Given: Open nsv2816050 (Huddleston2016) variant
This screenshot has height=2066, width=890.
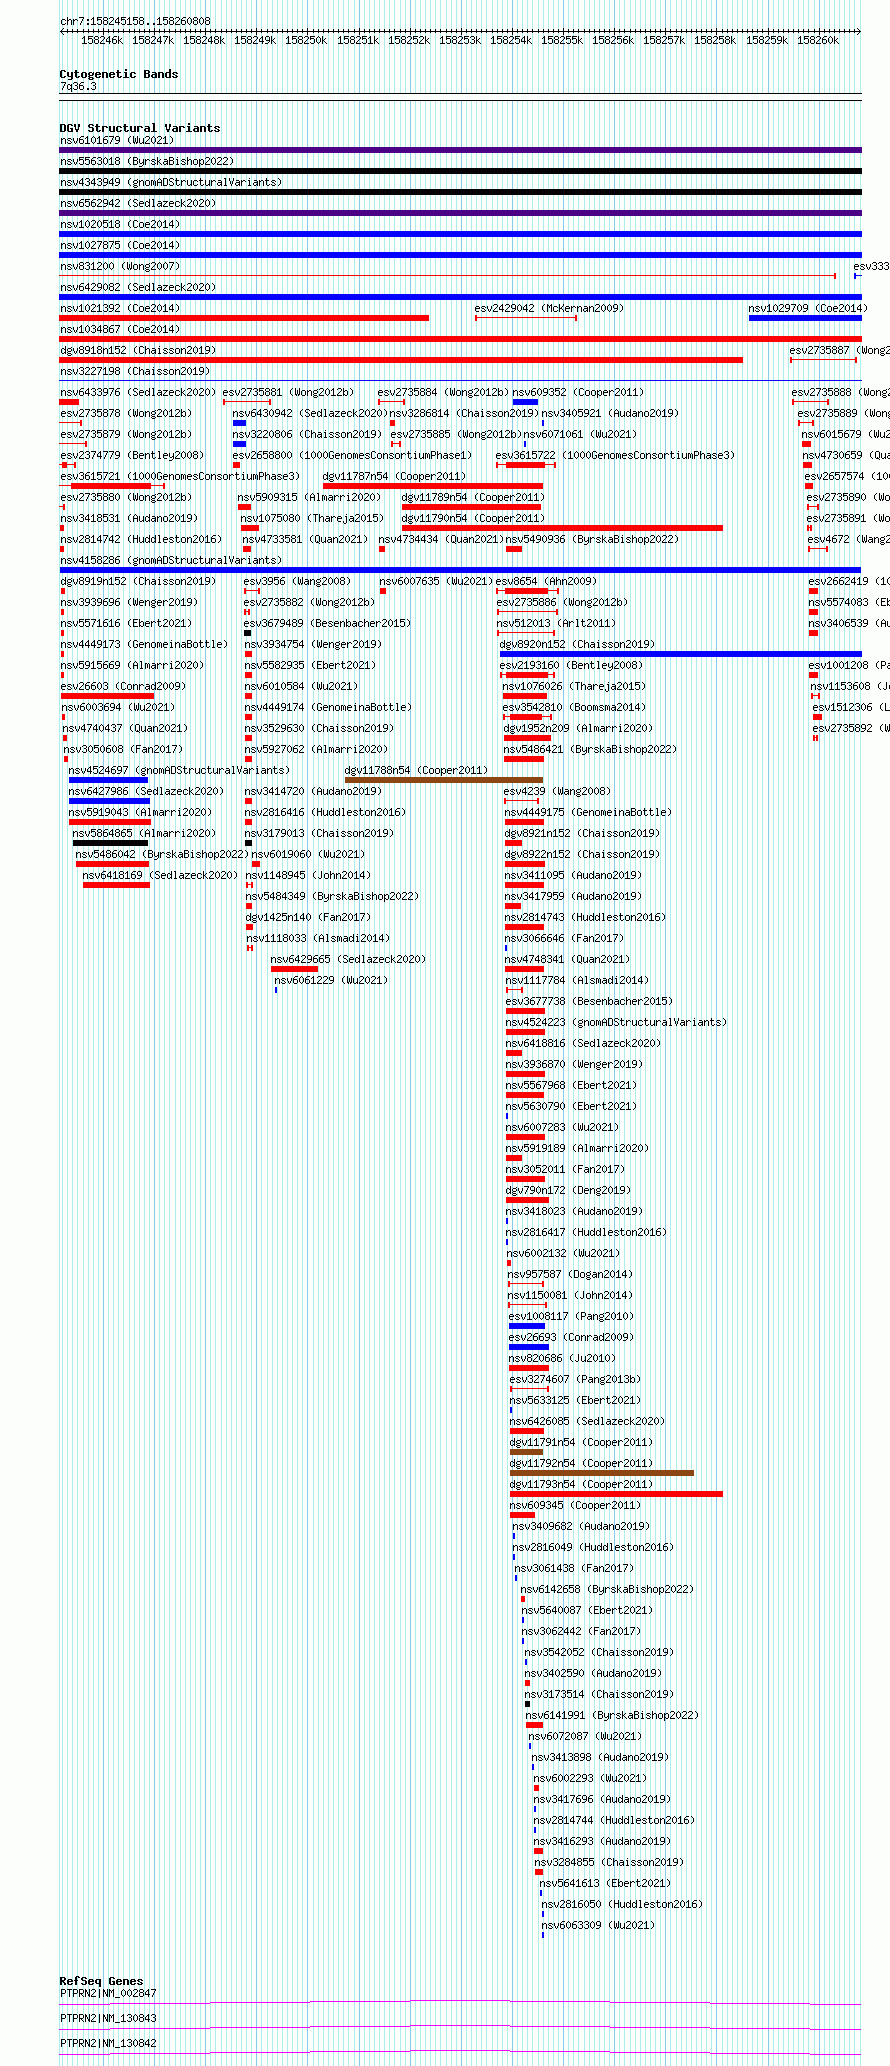Looking at the screenshot, I should [x=622, y=1904].
